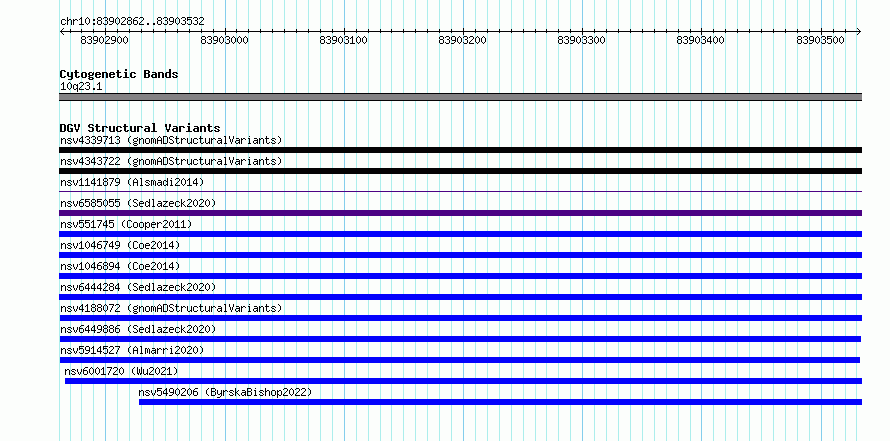Click the Cytogenetic Bands track heading
The width and height of the screenshot is (890, 441).
click(x=119, y=74)
